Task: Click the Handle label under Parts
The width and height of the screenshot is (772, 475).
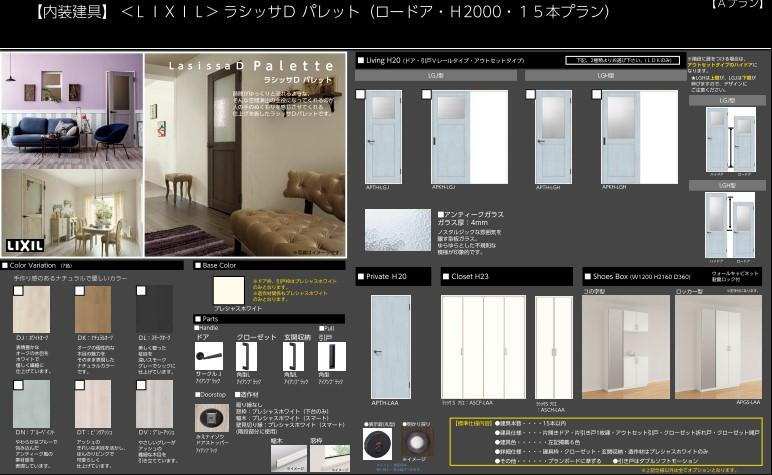Action: (x=208, y=328)
